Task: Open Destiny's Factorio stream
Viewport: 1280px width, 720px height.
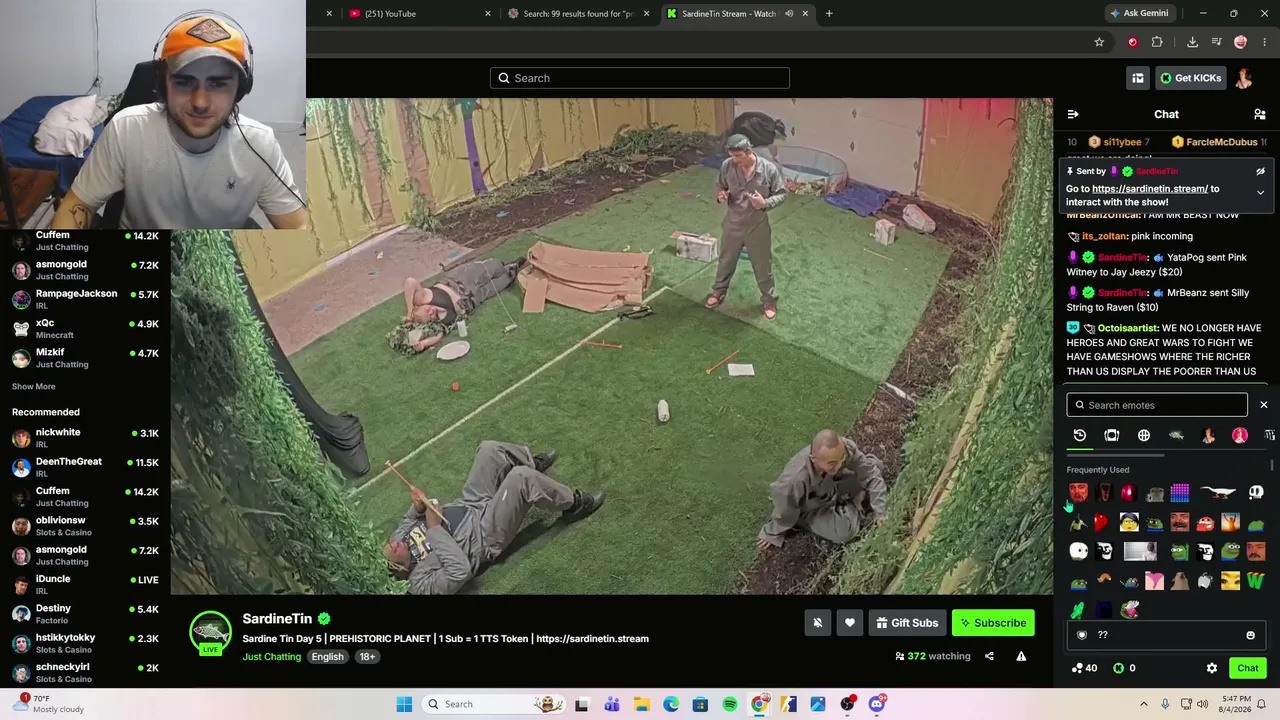Action: [85, 614]
